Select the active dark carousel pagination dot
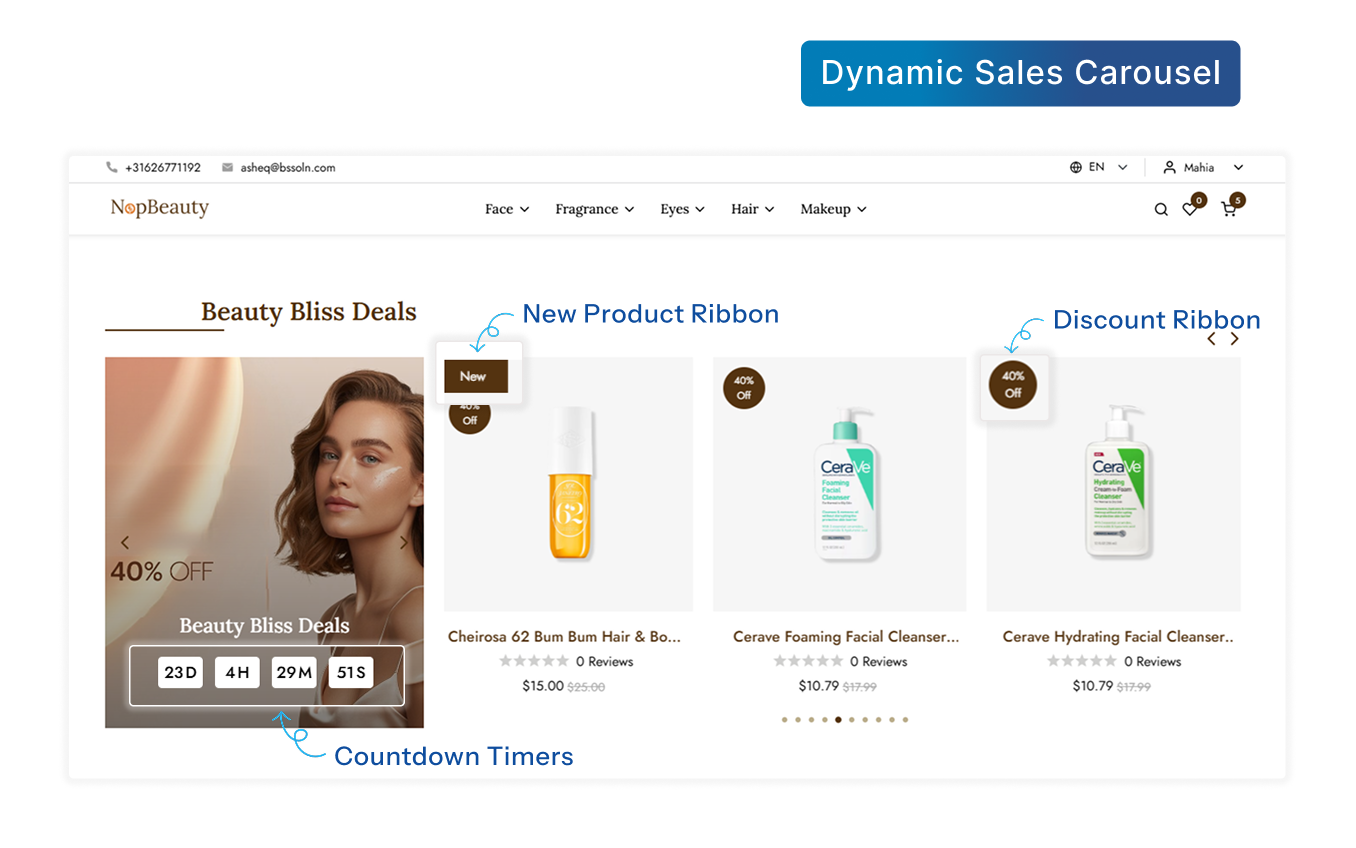 [x=838, y=719]
